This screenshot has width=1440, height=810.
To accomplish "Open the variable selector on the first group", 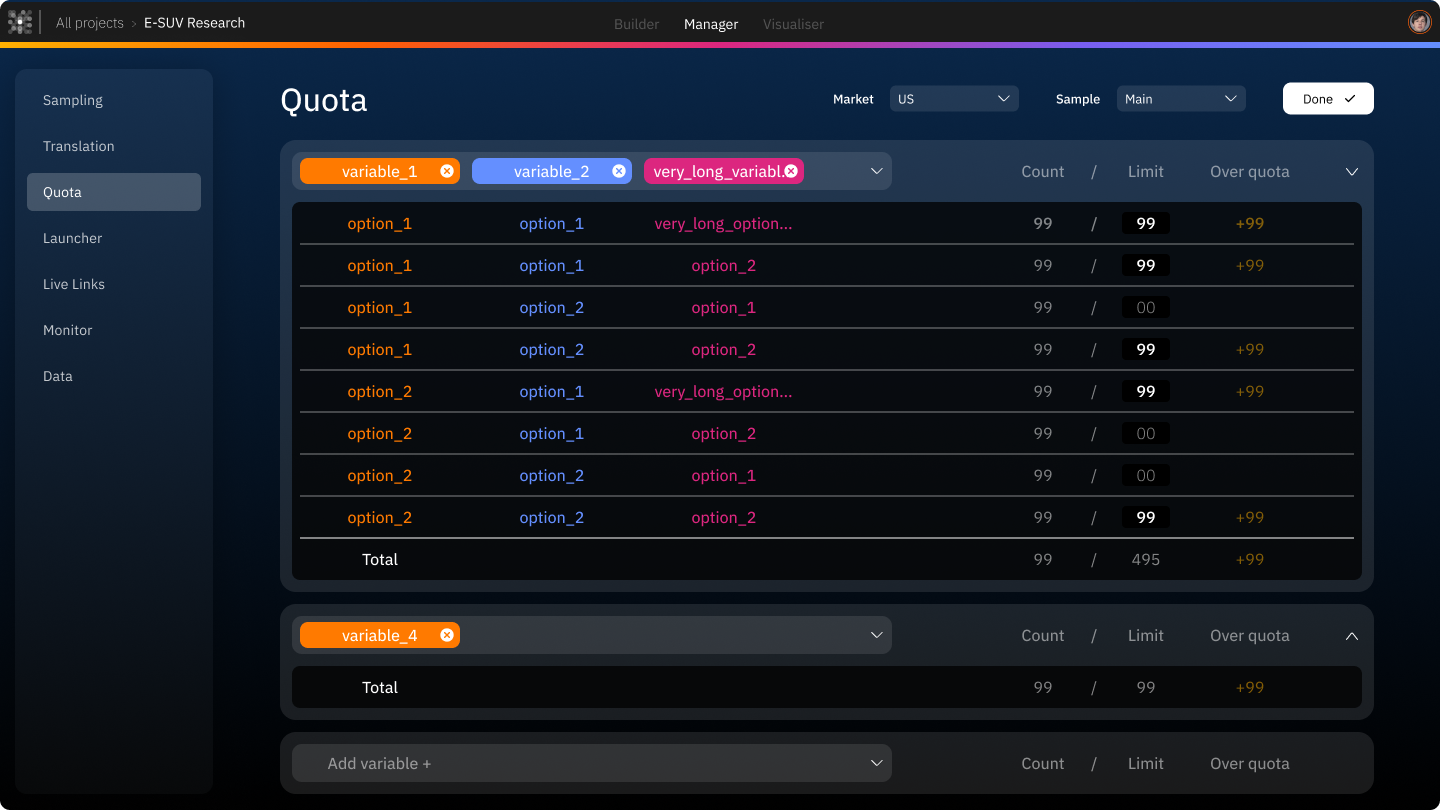I will [x=876, y=171].
